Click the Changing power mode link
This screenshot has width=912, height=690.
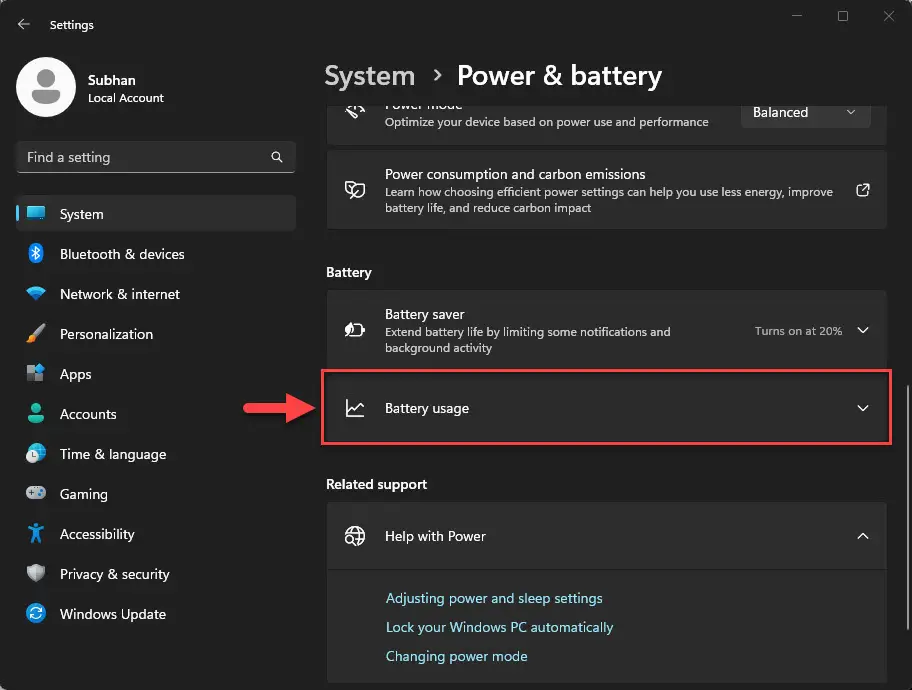coord(456,656)
